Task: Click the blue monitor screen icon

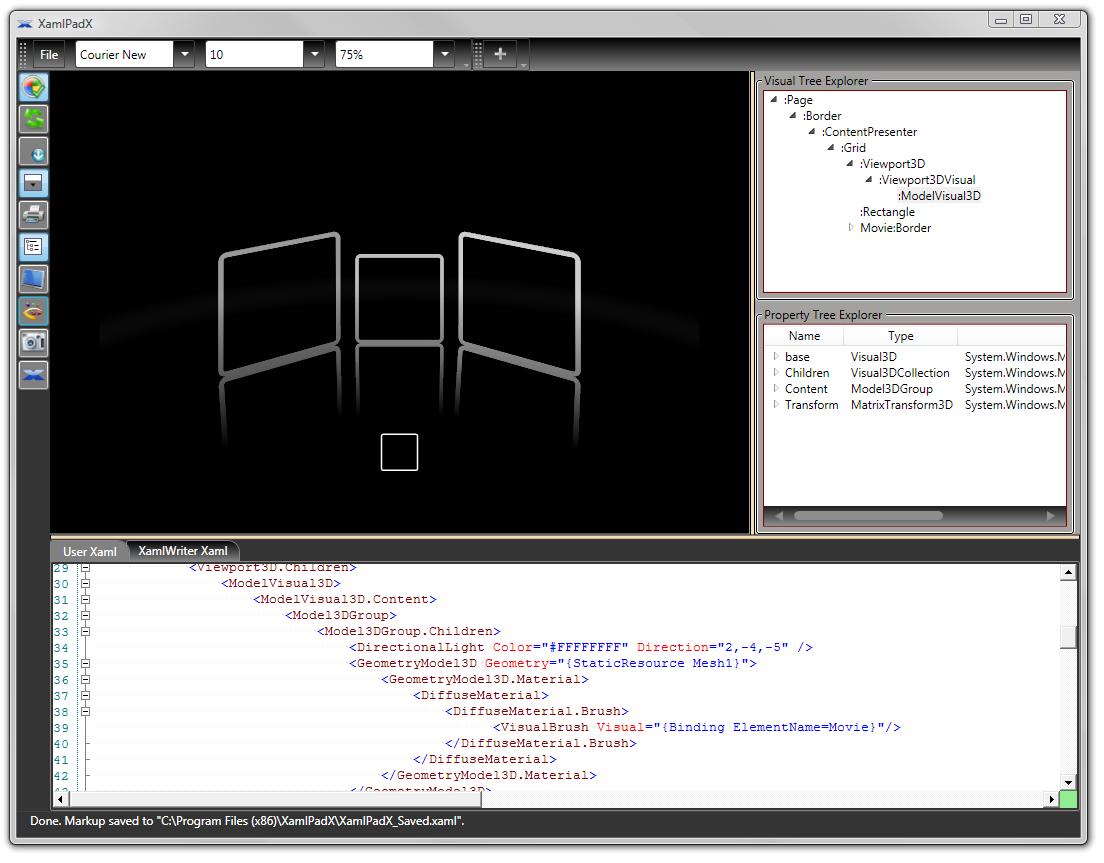Action: coord(34,279)
